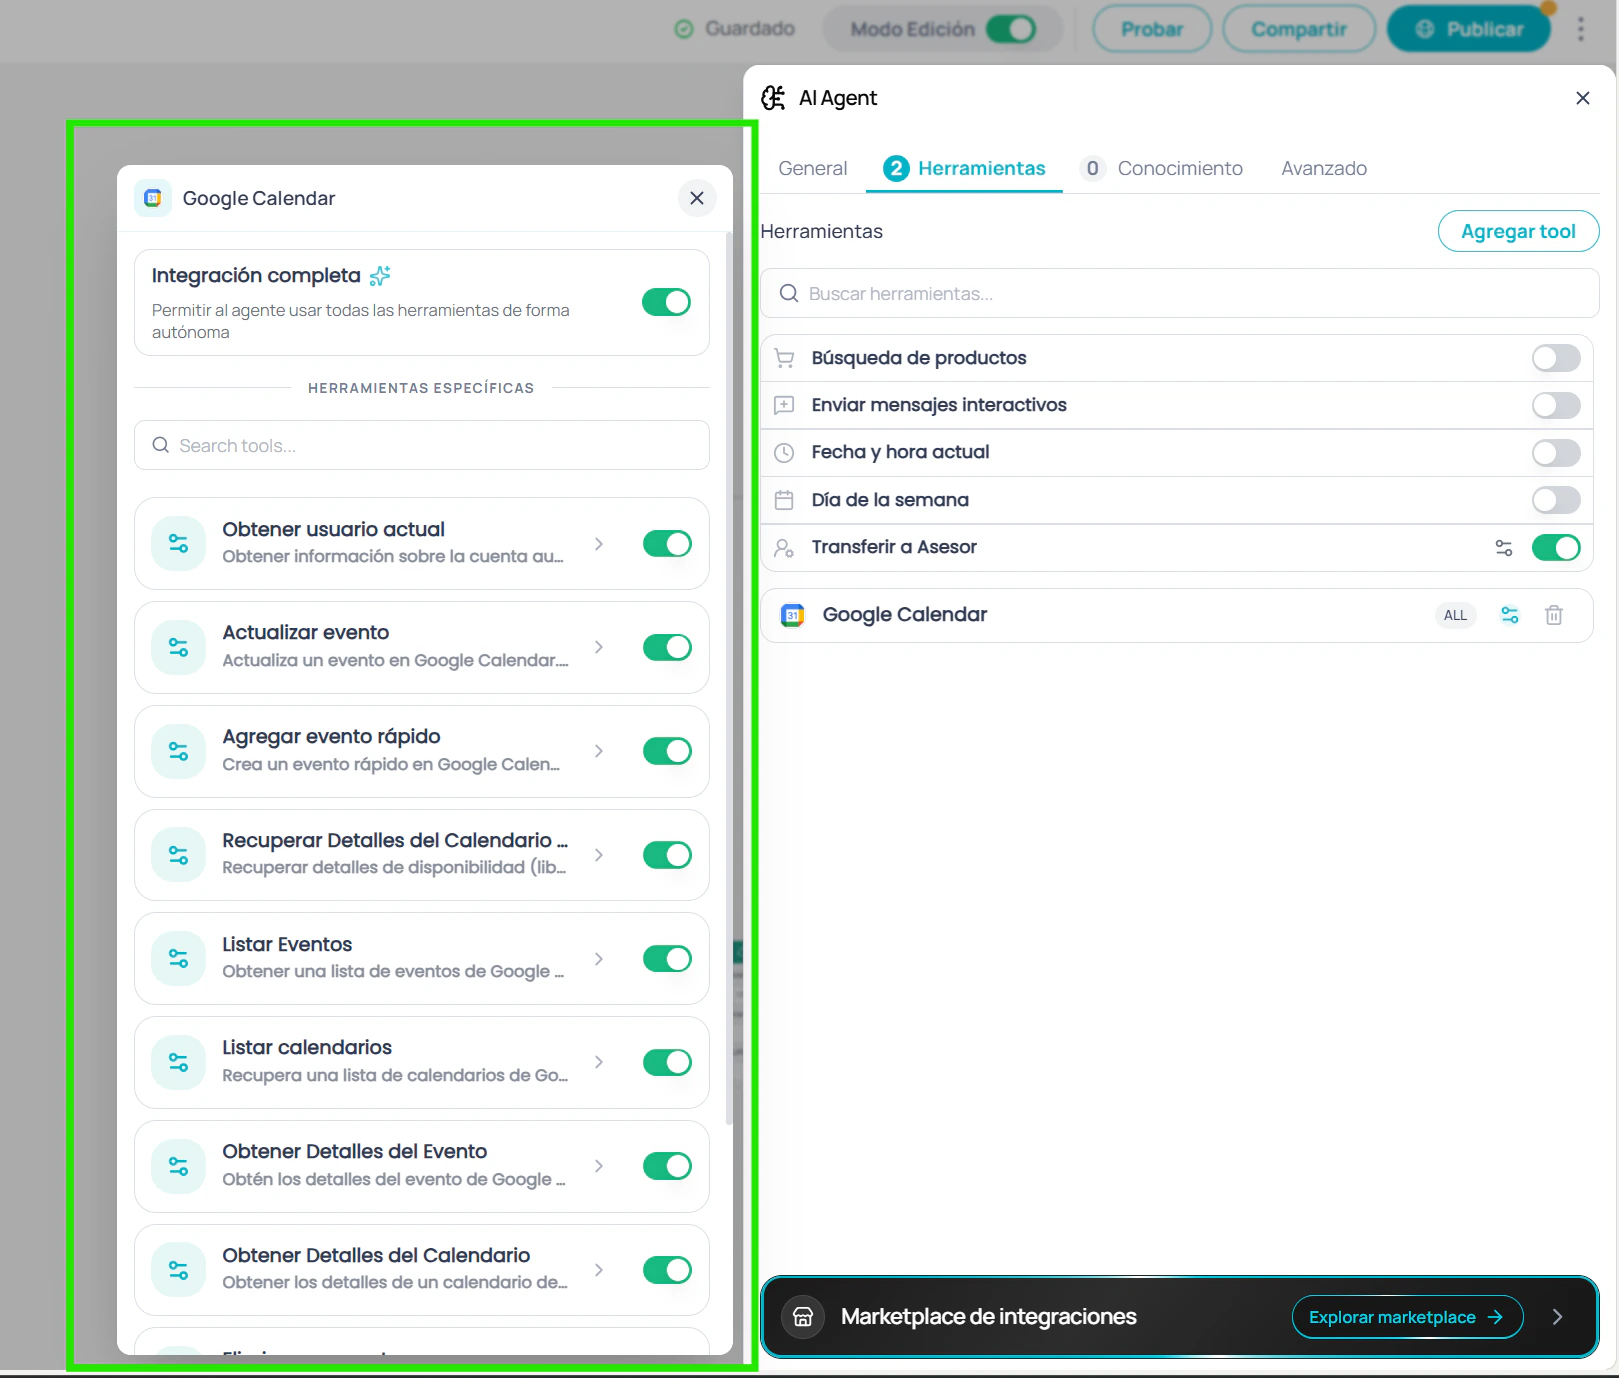
Task: Turn off the Transferir a Asesor toggle
Action: 1555,547
